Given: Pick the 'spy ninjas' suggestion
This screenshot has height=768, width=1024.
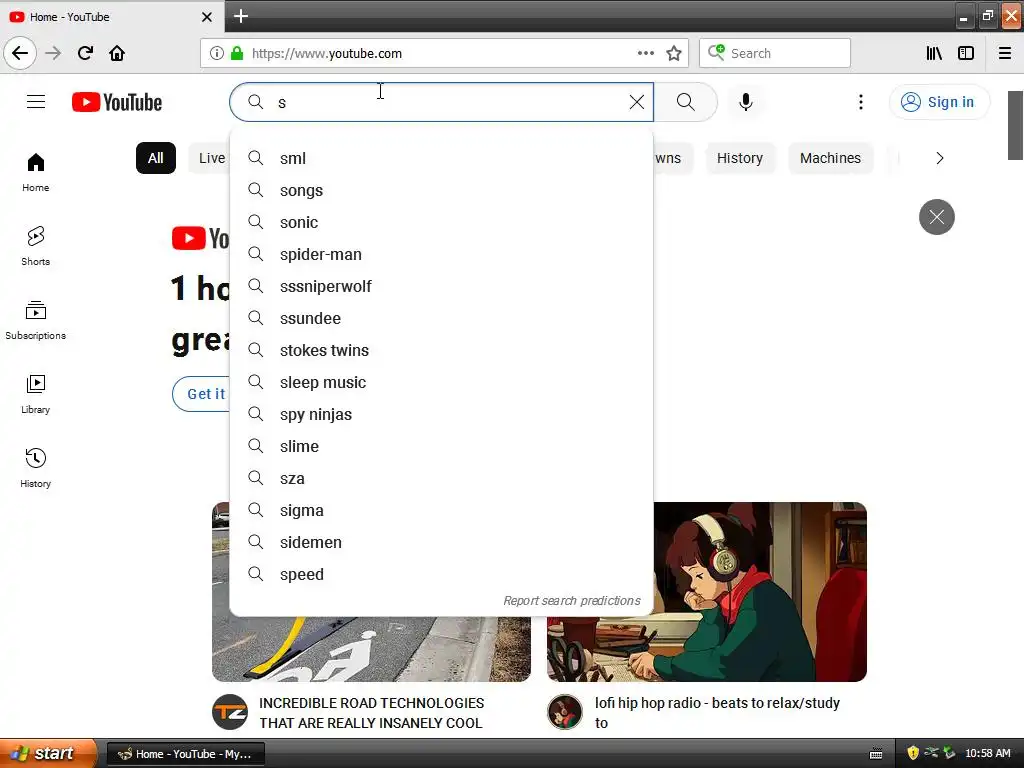Looking at the screenshot, I should [441, 414].
